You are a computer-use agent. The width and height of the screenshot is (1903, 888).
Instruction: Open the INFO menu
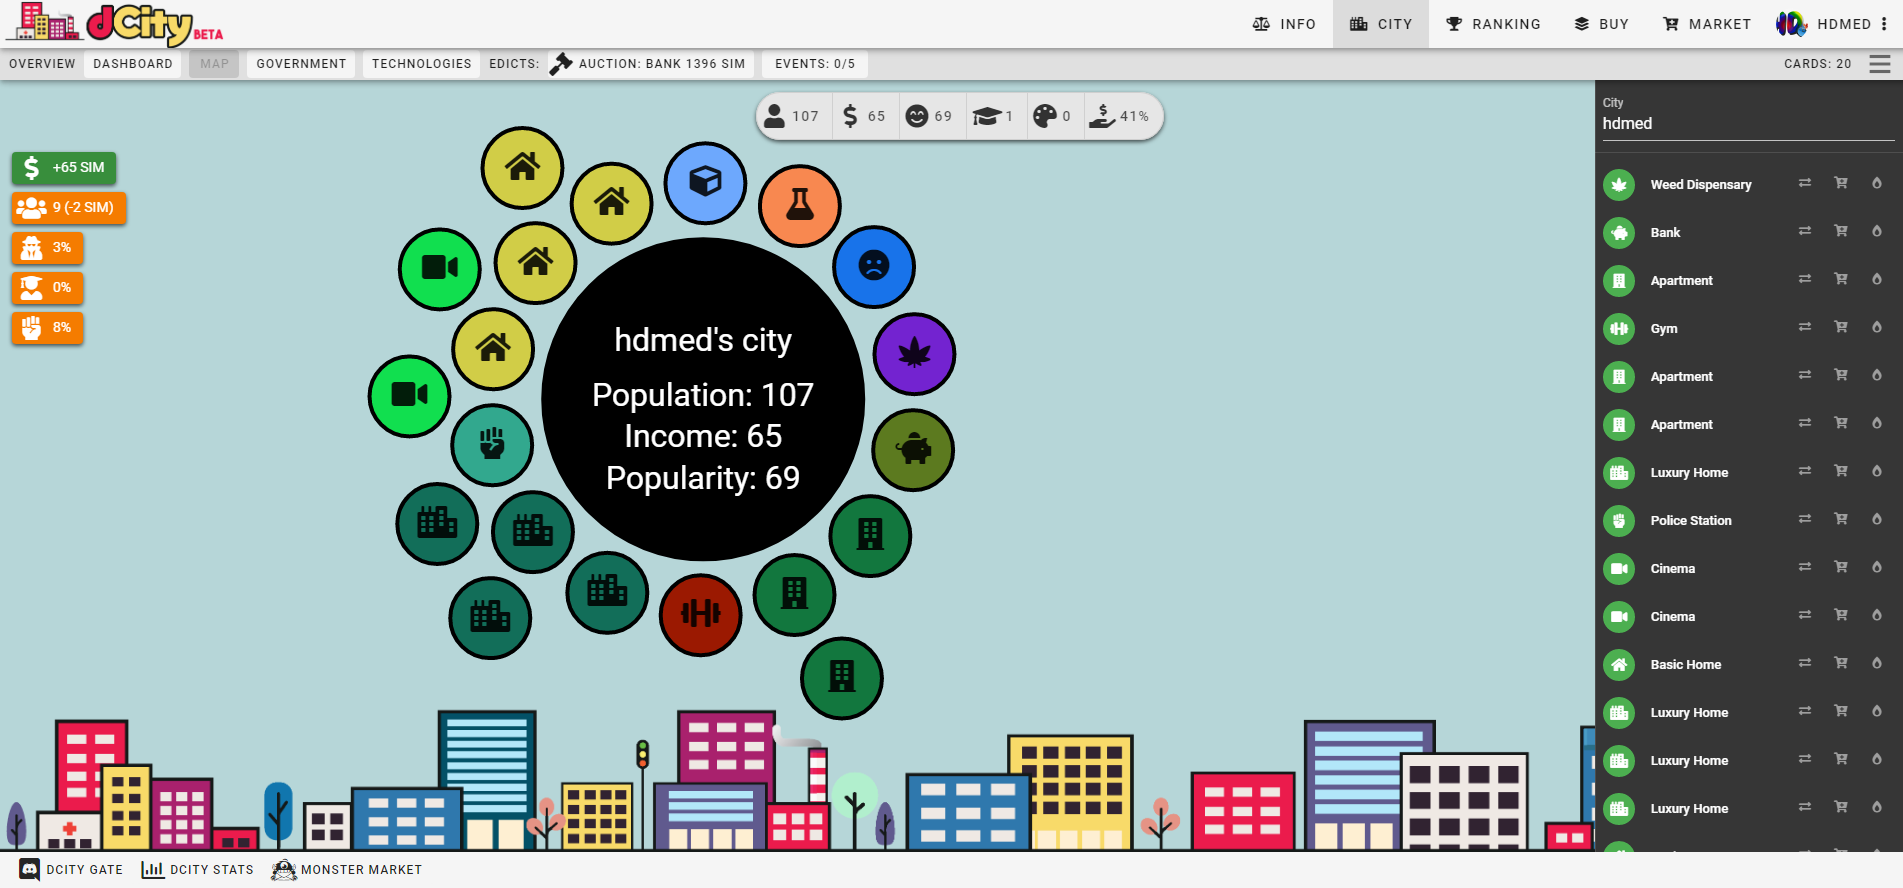1285,24
